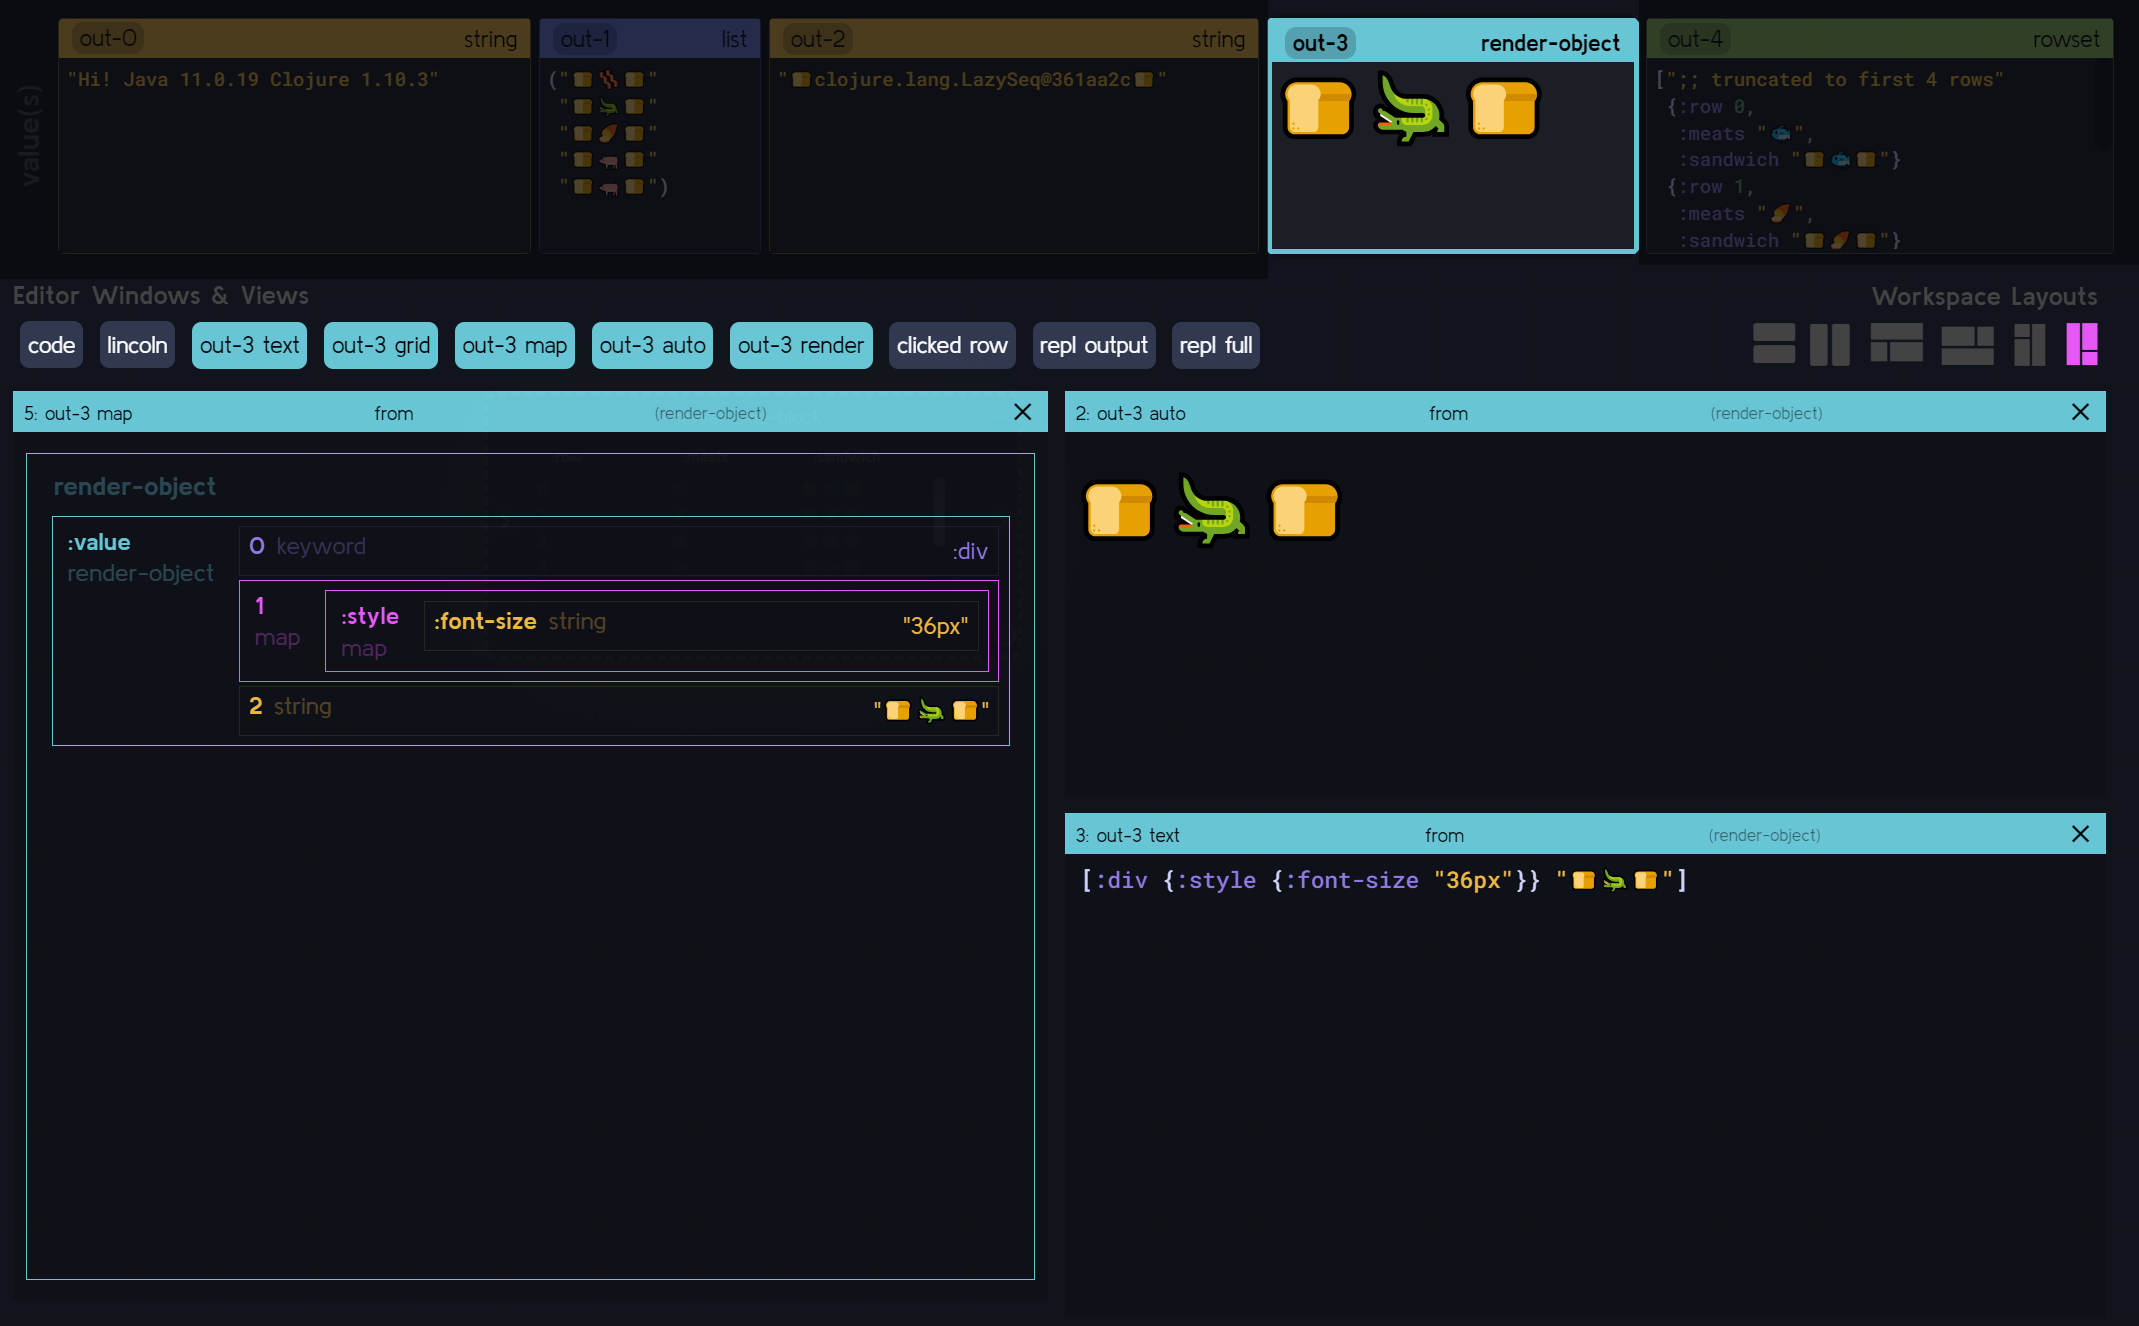
Task: Toggle the 'clicked row' display button
Action: 950,344
